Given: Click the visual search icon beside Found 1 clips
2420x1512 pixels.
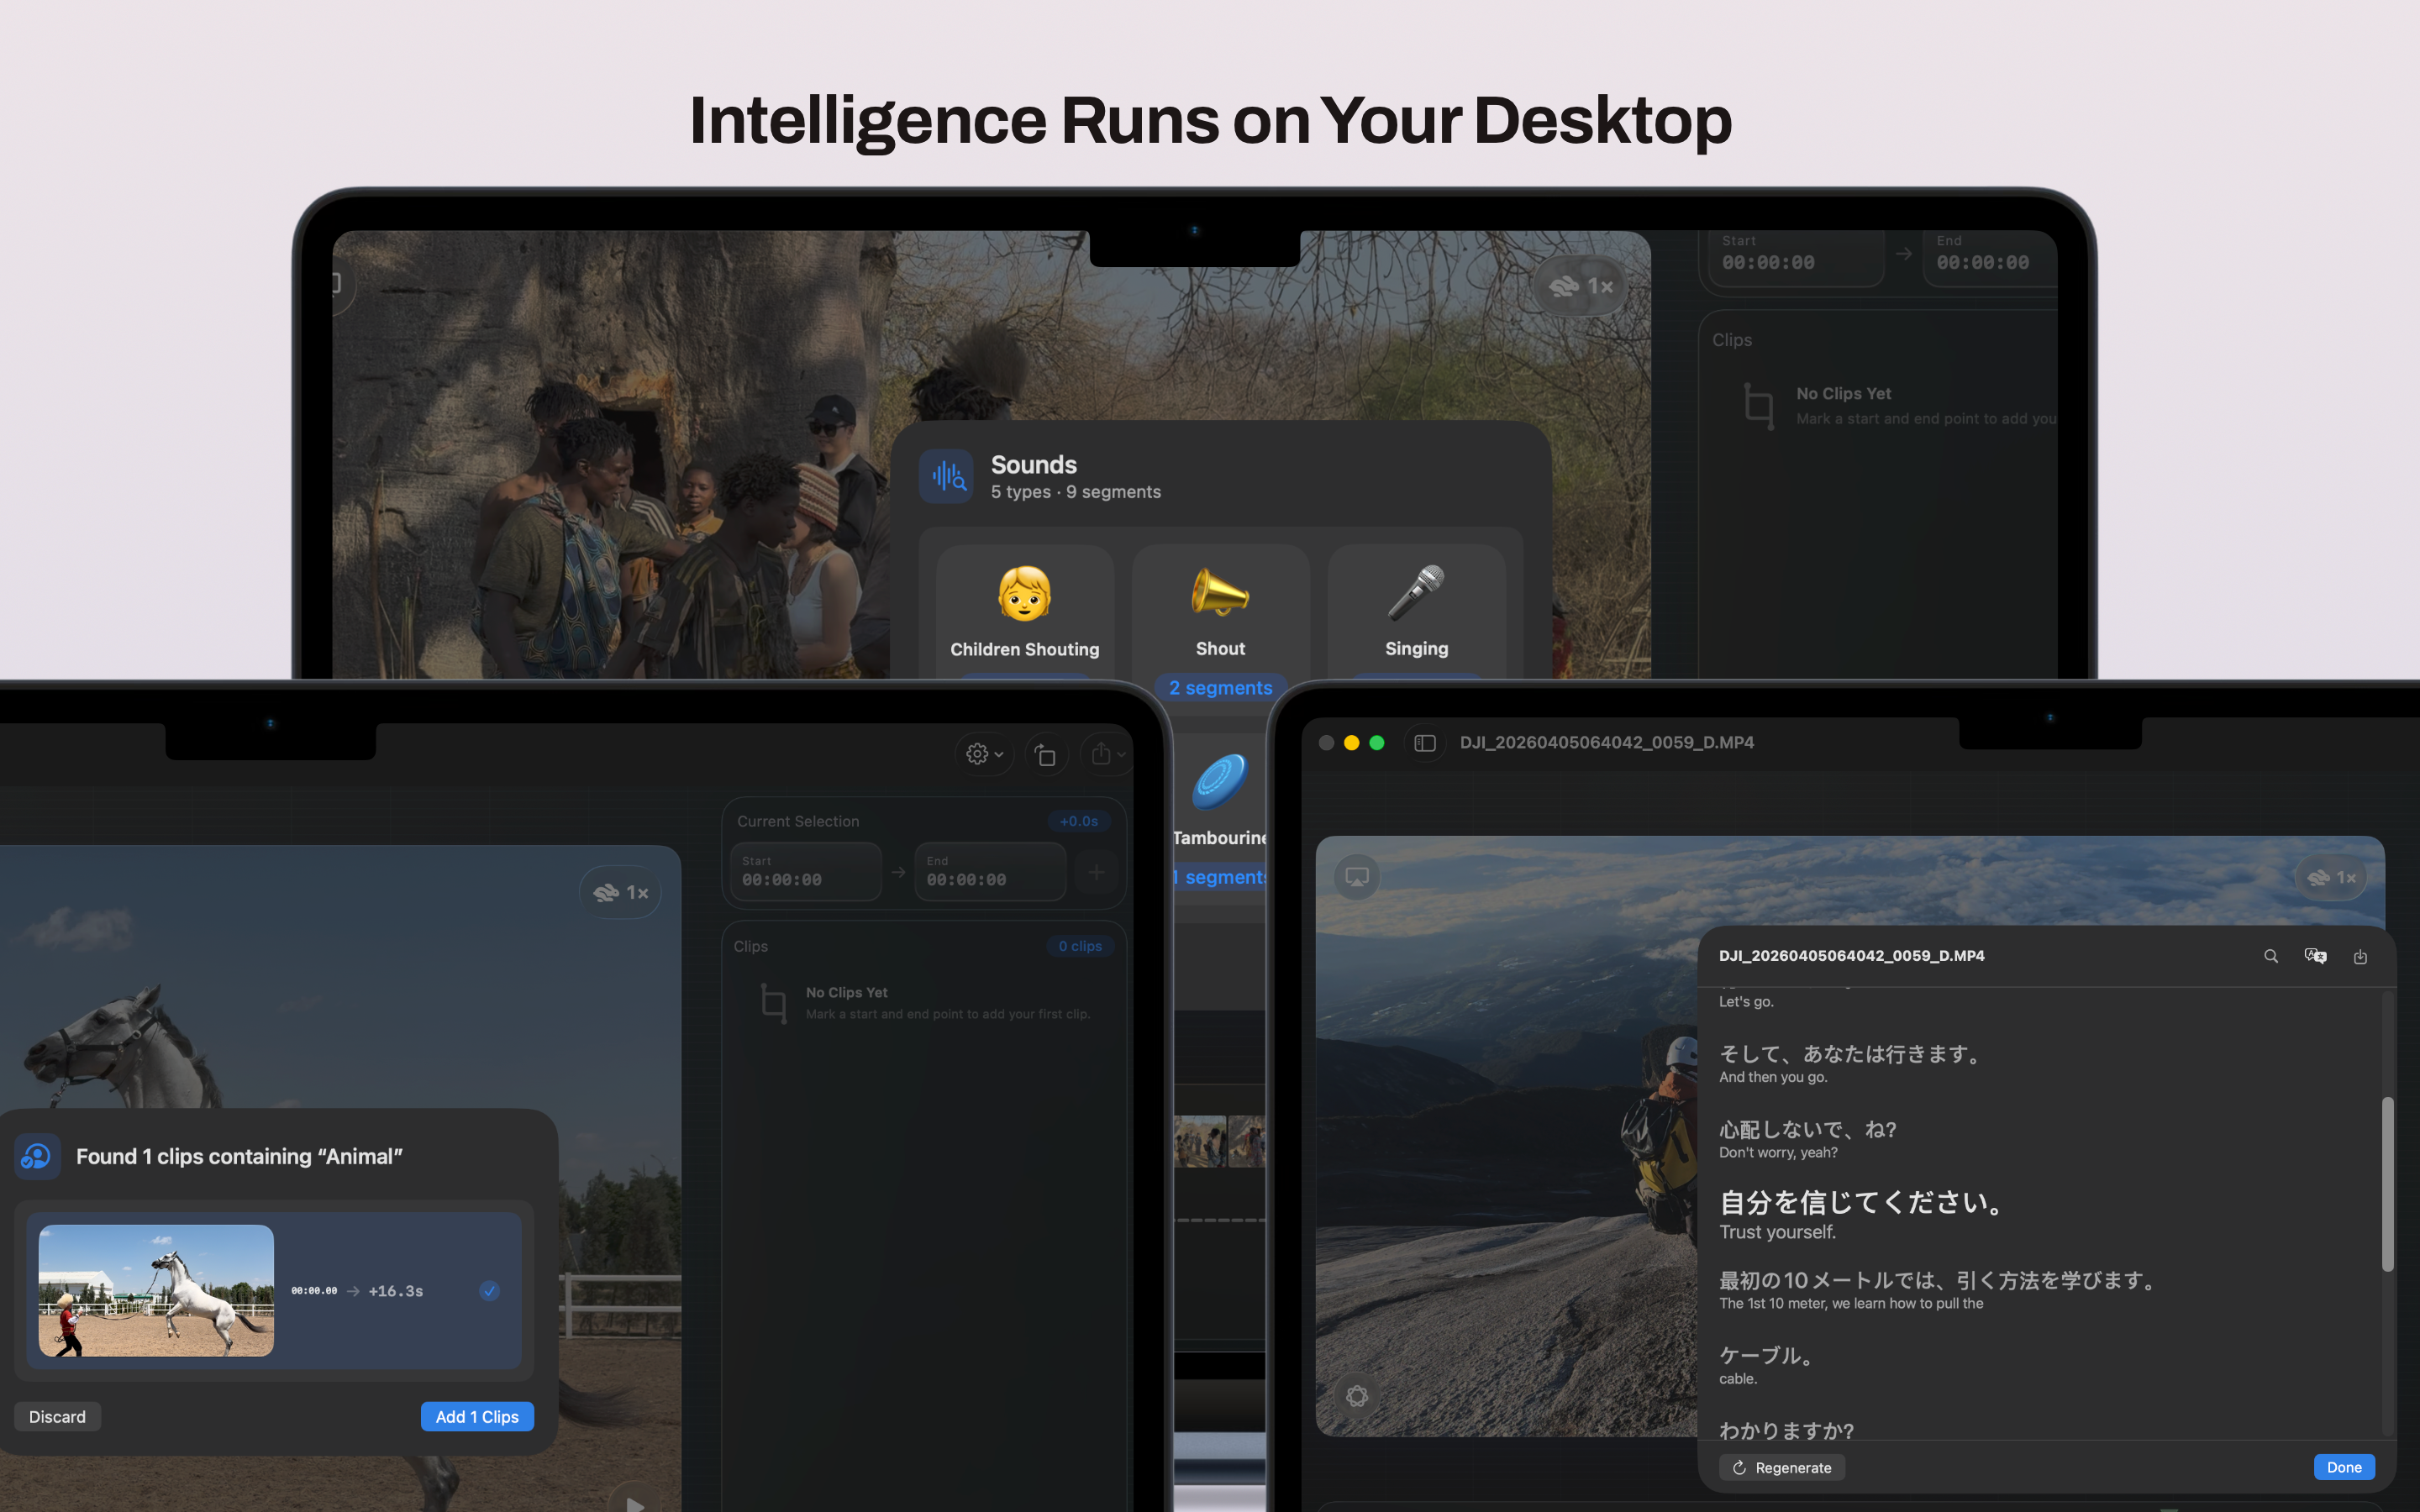Looking at the screenshot, I should (38, 1156).
